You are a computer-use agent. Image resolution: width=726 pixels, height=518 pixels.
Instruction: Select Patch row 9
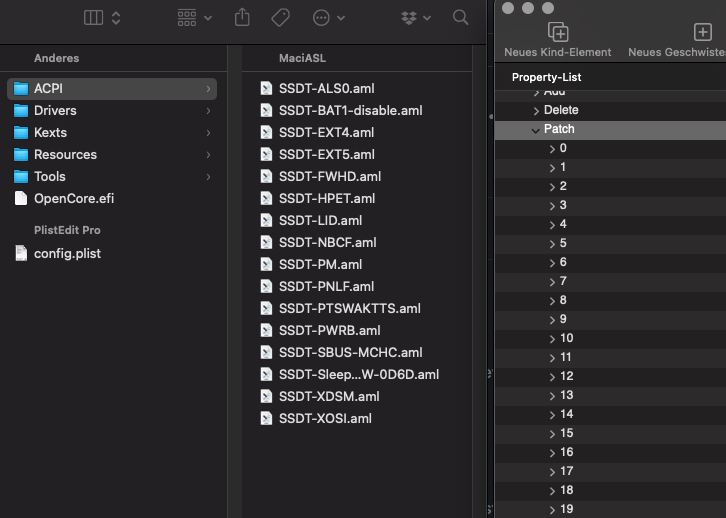click(610, 319)
